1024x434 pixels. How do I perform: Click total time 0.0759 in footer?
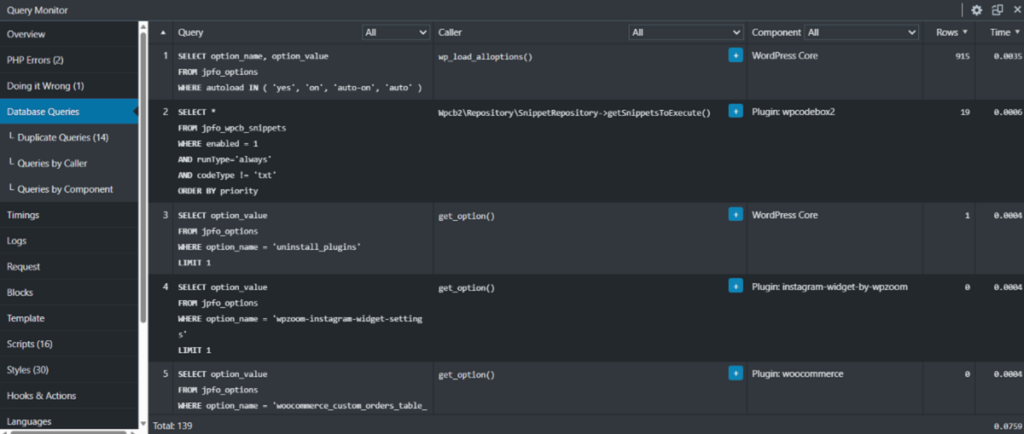pos(1008,426)
